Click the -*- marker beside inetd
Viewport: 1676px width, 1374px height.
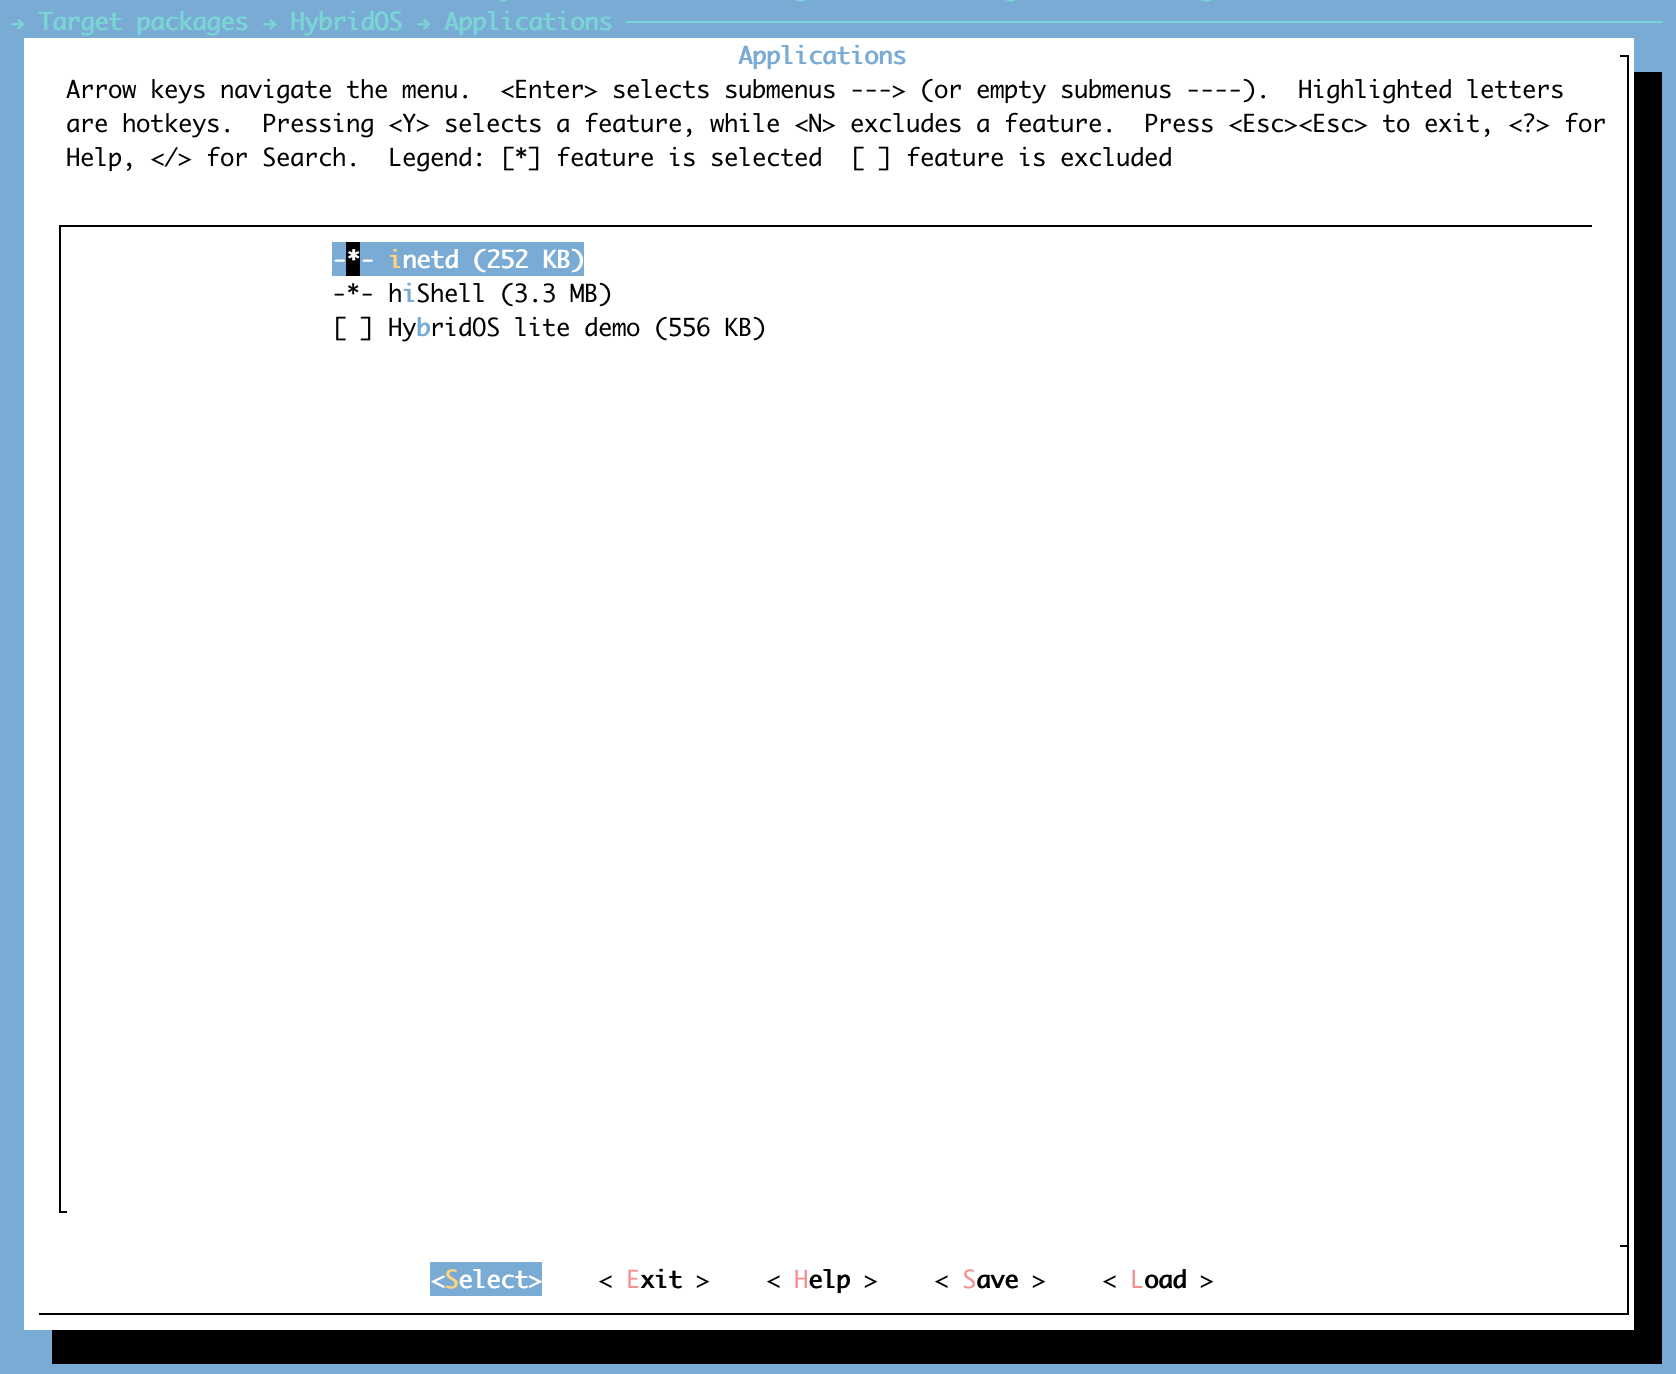pyautogui.click(x=353, y=259)
